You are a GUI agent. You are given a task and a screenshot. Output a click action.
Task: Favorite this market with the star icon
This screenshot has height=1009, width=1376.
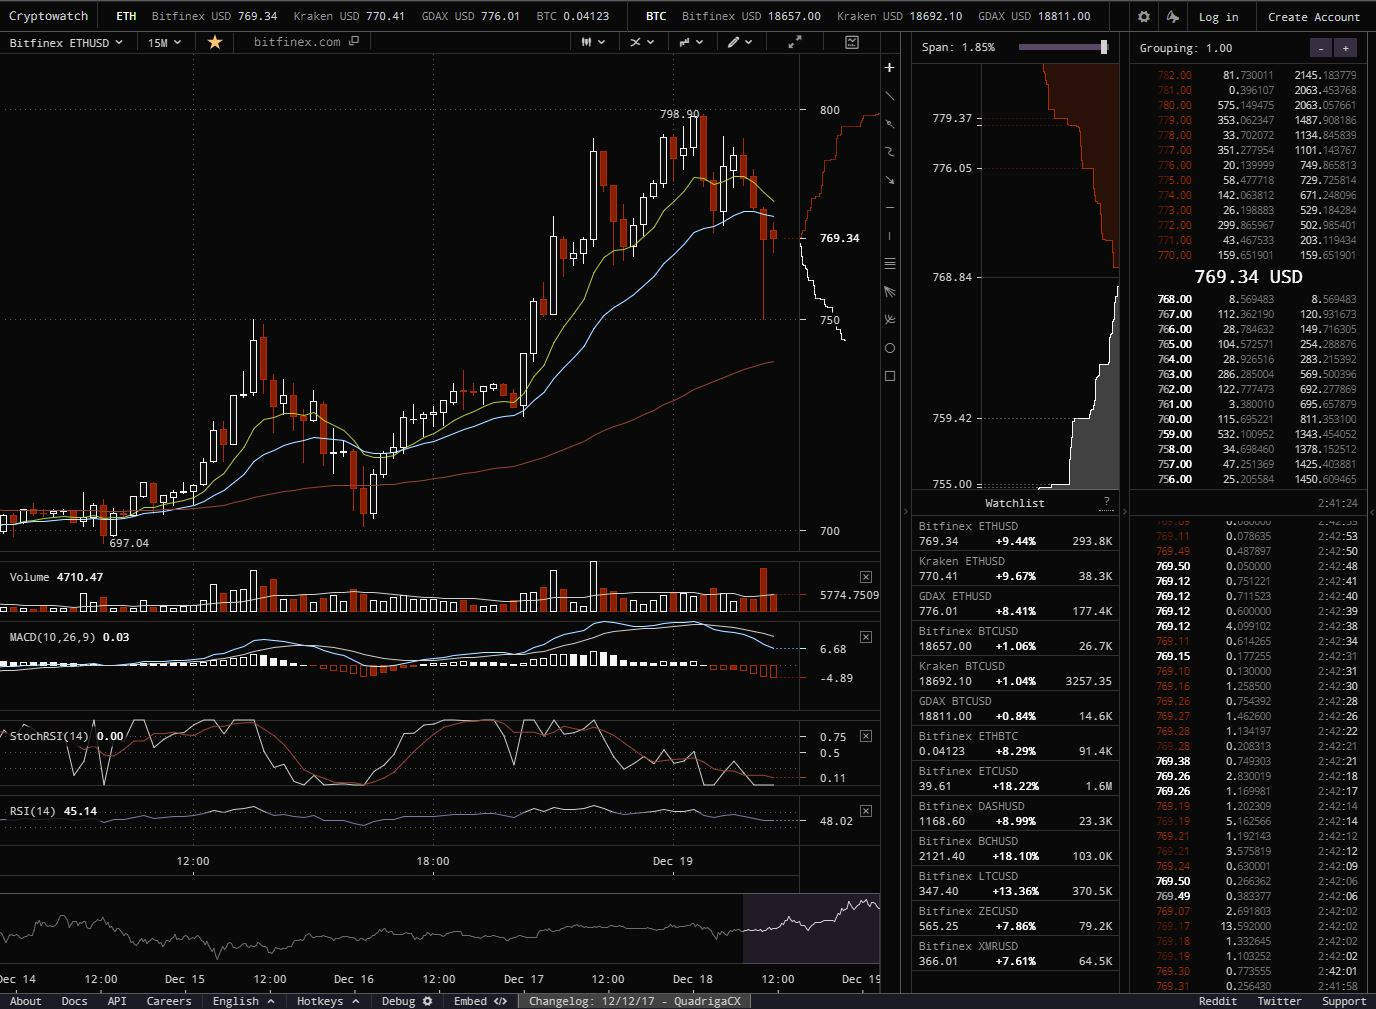pyautogui.click(x=215, y=42)
